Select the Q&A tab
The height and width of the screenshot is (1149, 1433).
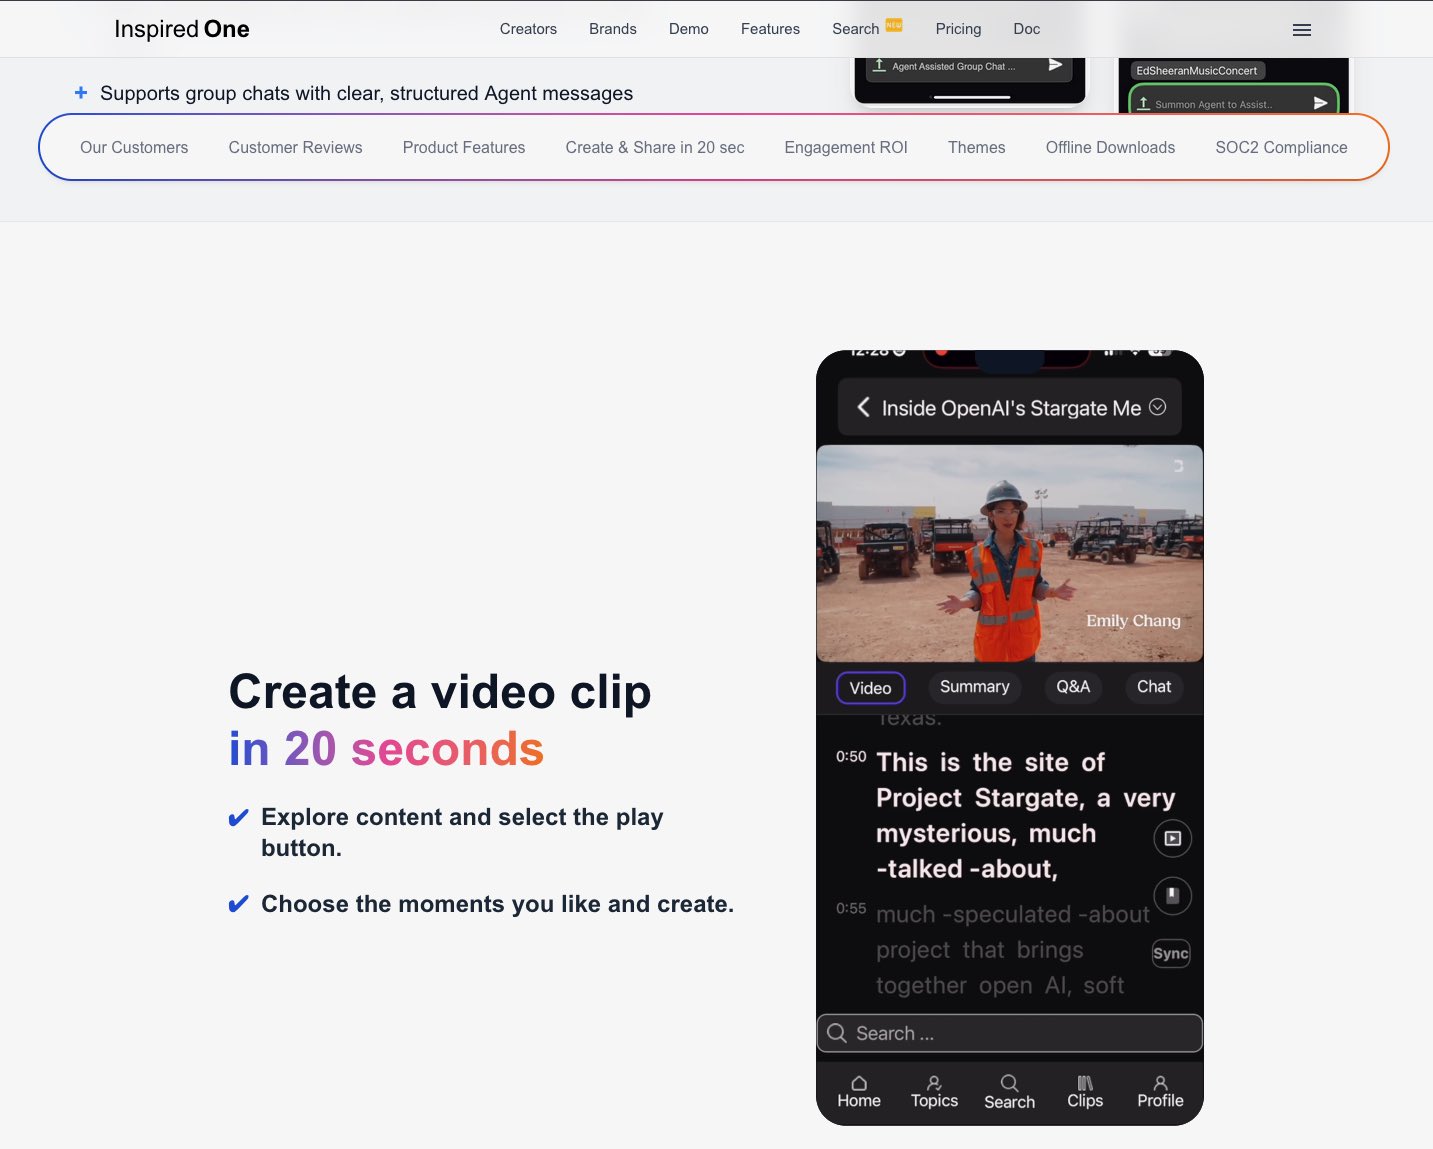pos(1073,687)
